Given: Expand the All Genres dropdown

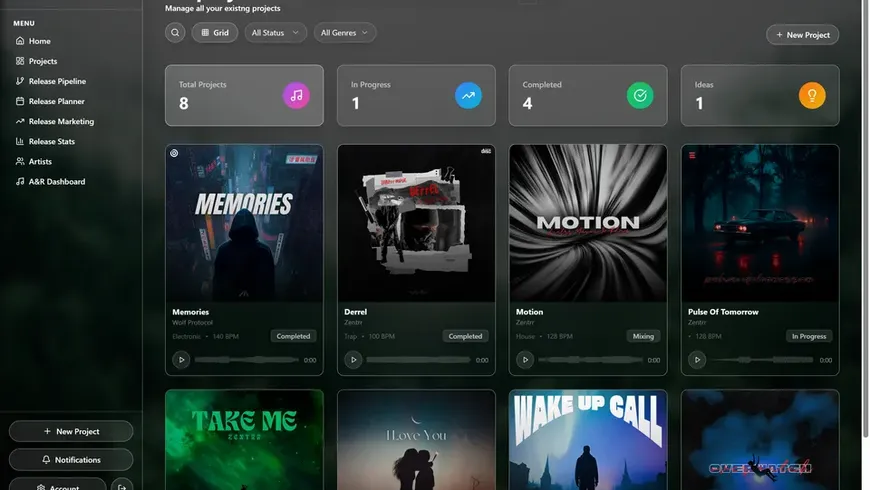Looking at the screenshot, I should (x=345, y=33).
